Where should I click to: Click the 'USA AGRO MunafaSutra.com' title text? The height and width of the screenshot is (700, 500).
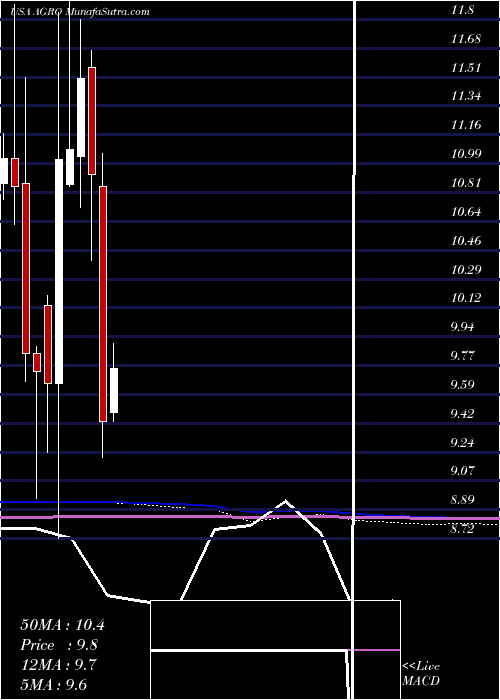tap(80, 12)
